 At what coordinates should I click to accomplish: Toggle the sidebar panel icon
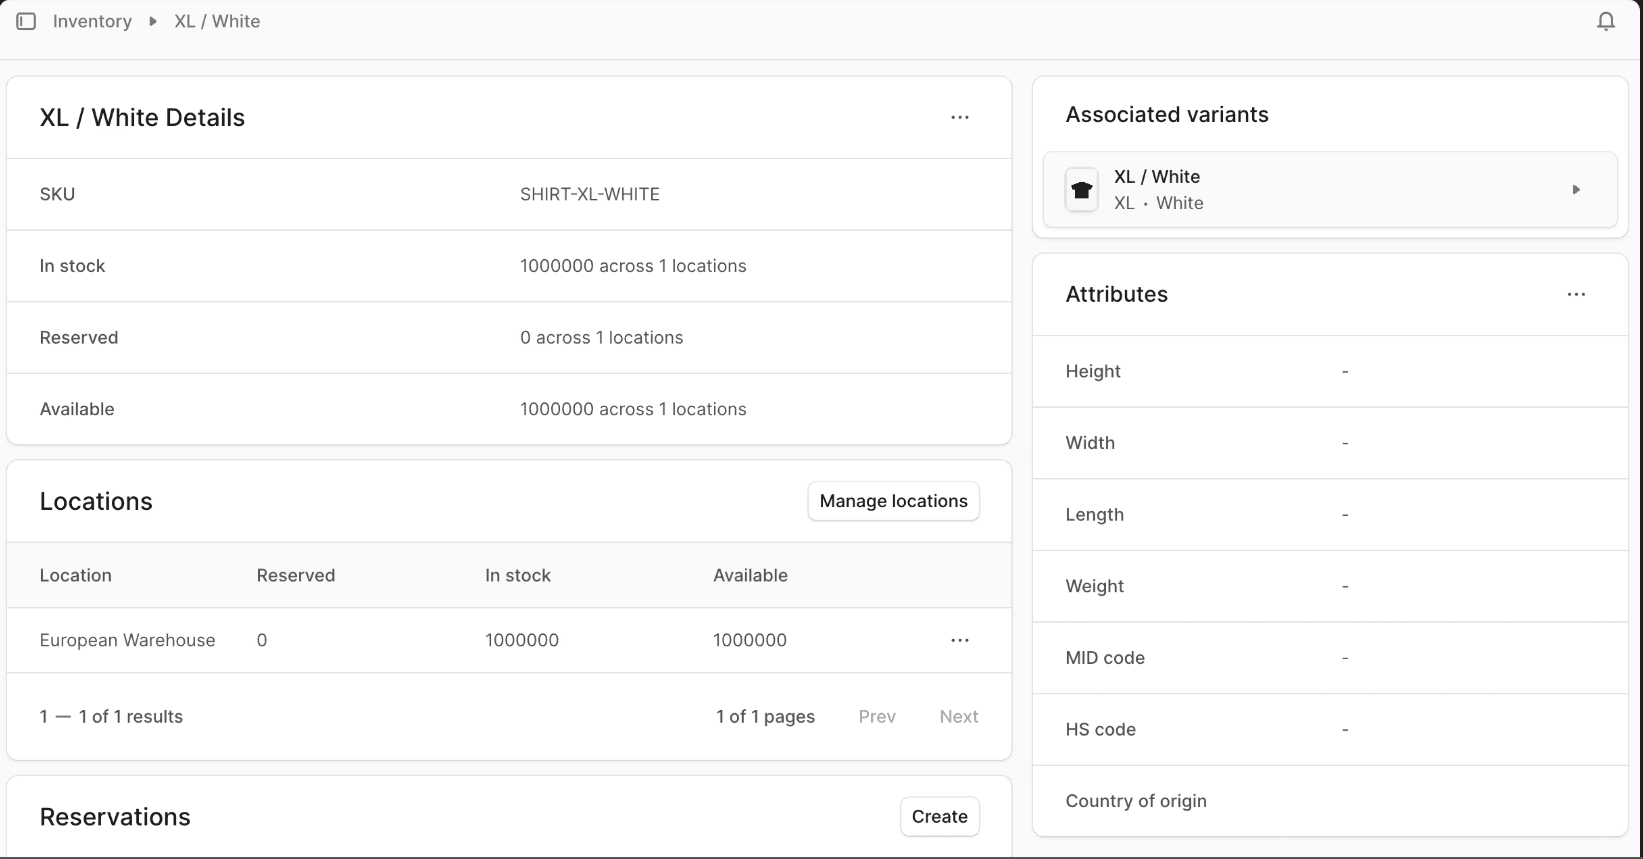point(26,21)
